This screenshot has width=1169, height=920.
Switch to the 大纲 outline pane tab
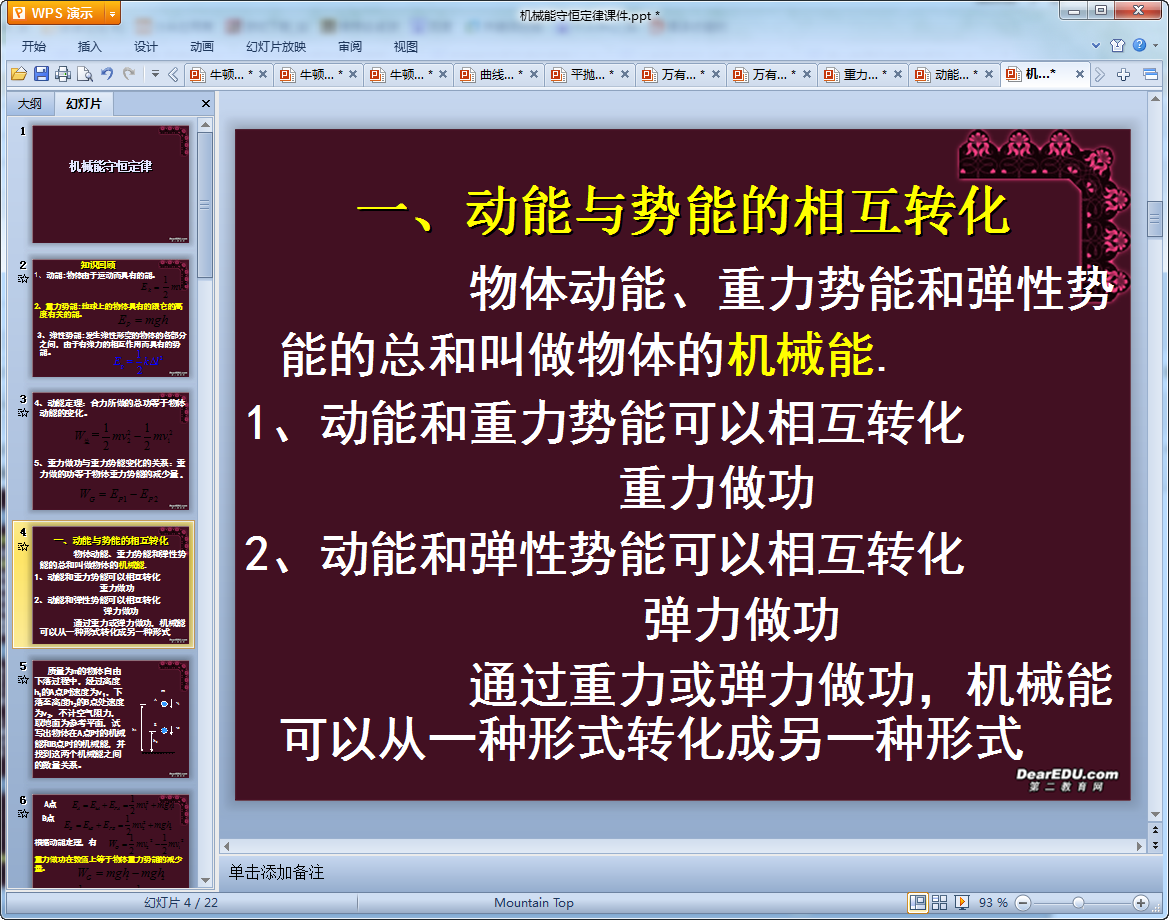pyautogui.click(x=30, y=104)
